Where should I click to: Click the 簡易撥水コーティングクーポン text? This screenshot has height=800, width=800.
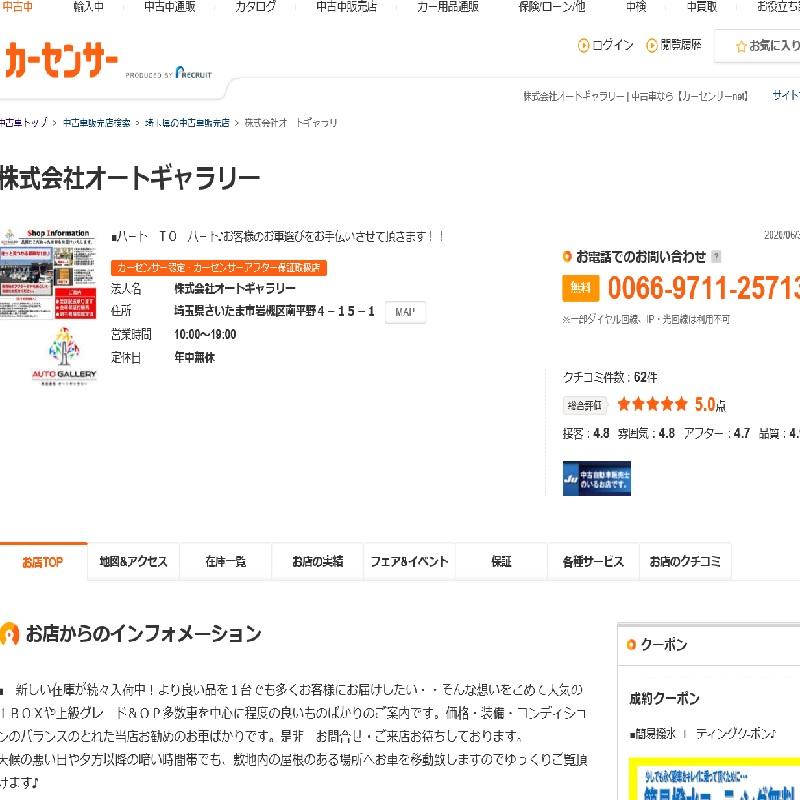pyautogui.click(x=703, y=734)
